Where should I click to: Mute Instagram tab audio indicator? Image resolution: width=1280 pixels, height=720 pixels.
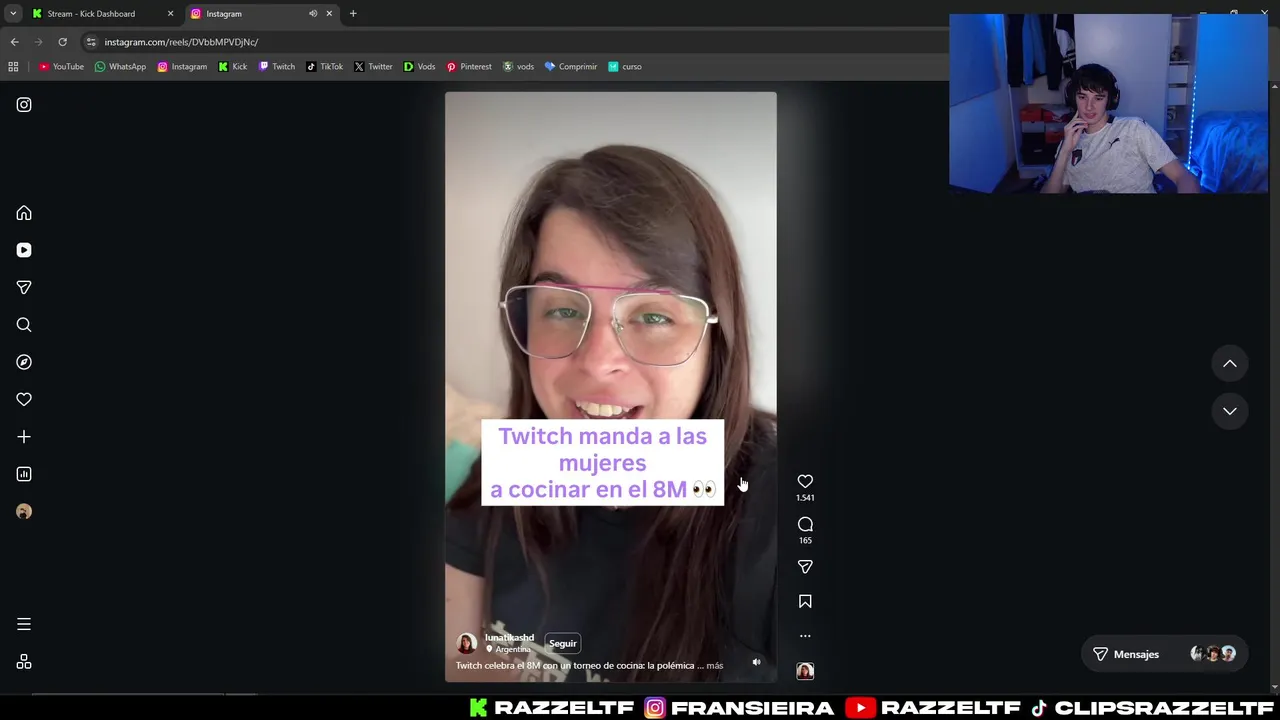pos(313,14)
